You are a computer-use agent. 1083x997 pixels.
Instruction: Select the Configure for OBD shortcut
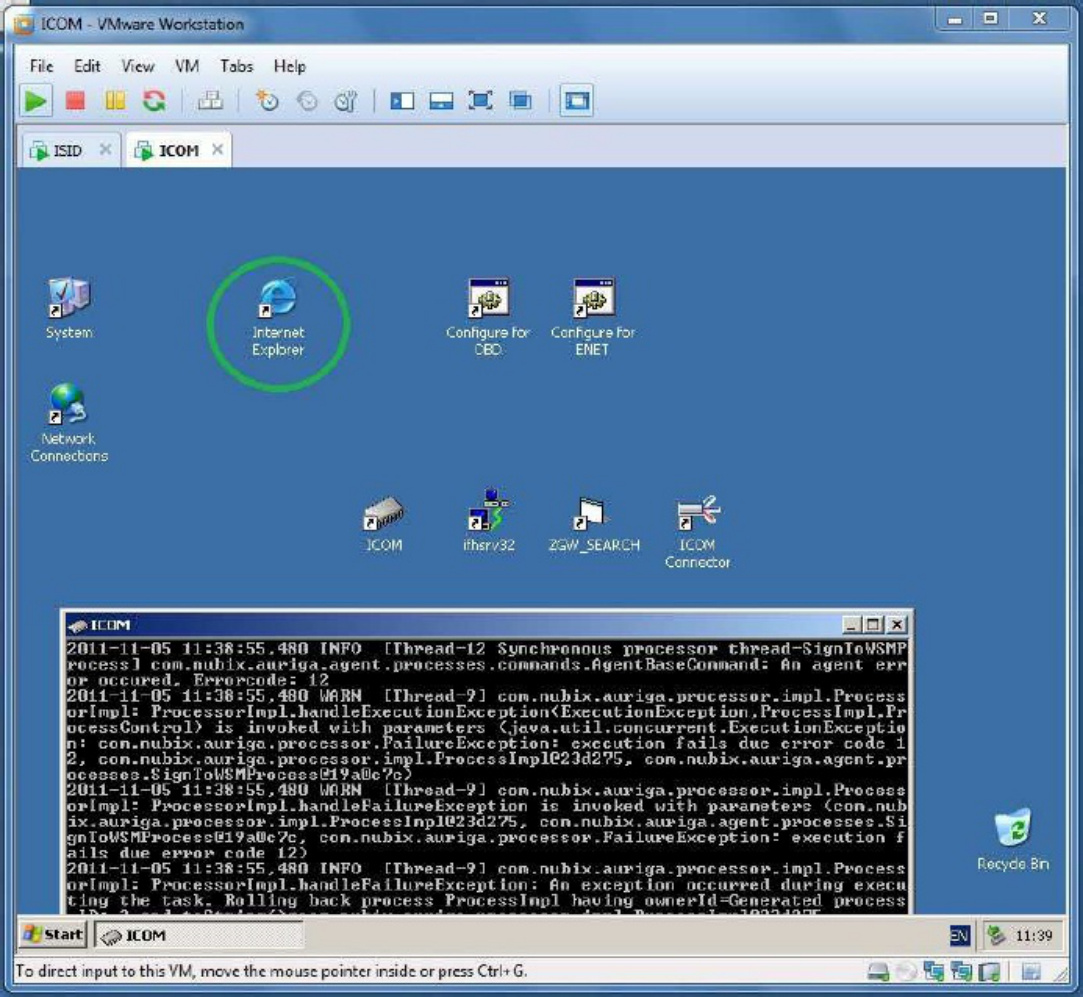[x=488, y=318]
